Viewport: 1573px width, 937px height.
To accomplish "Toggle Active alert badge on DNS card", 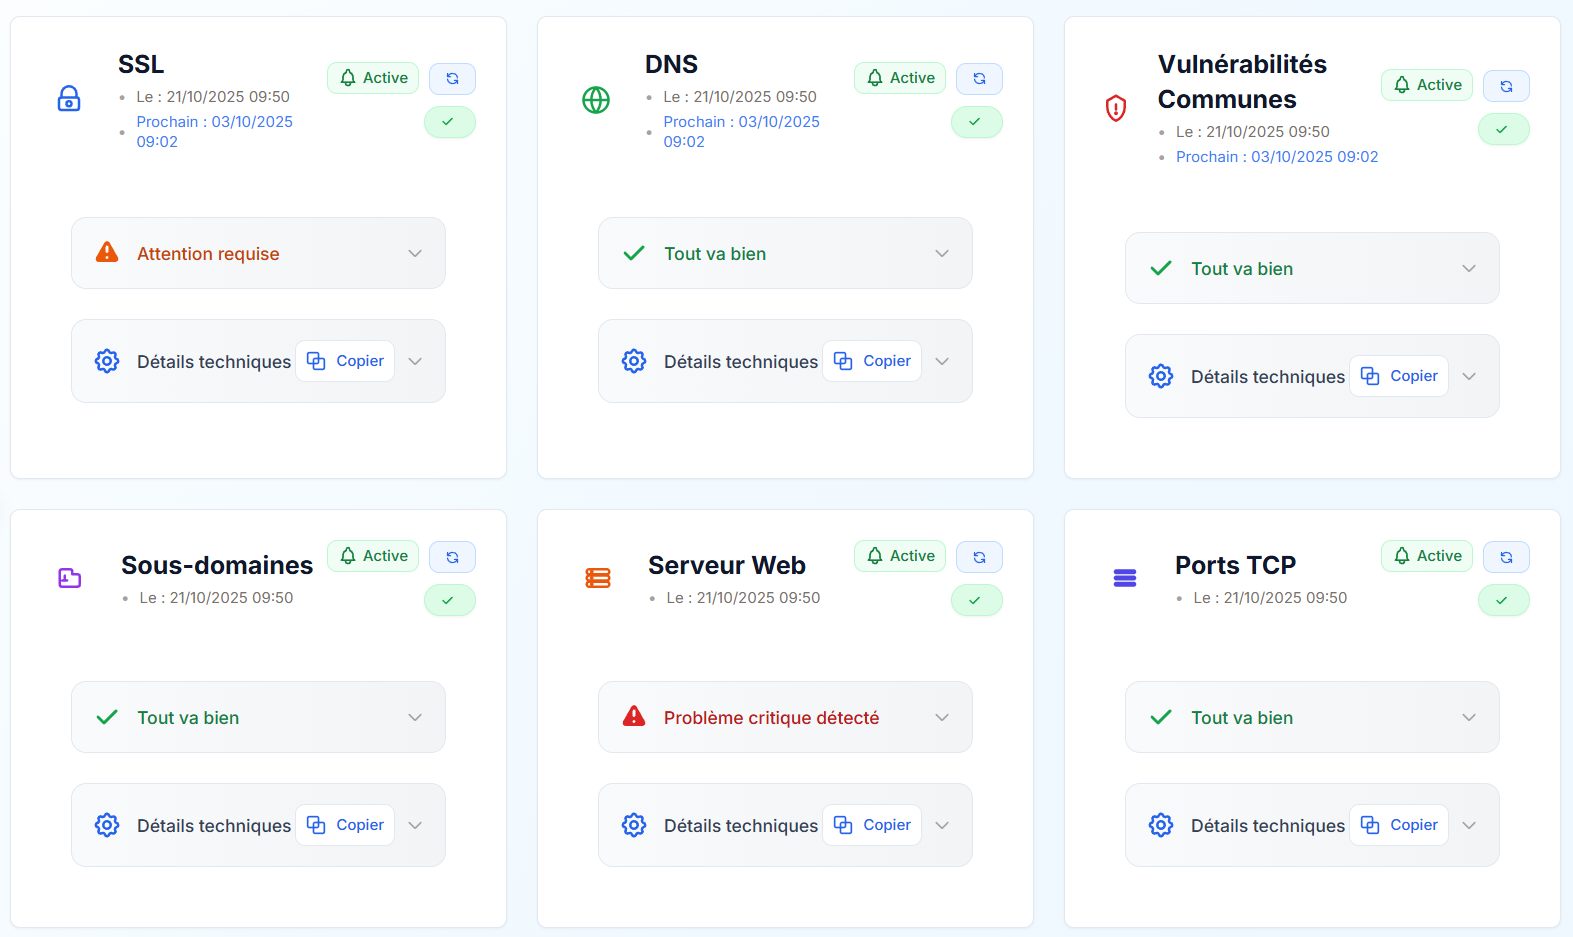I will (x=900, y=78).
